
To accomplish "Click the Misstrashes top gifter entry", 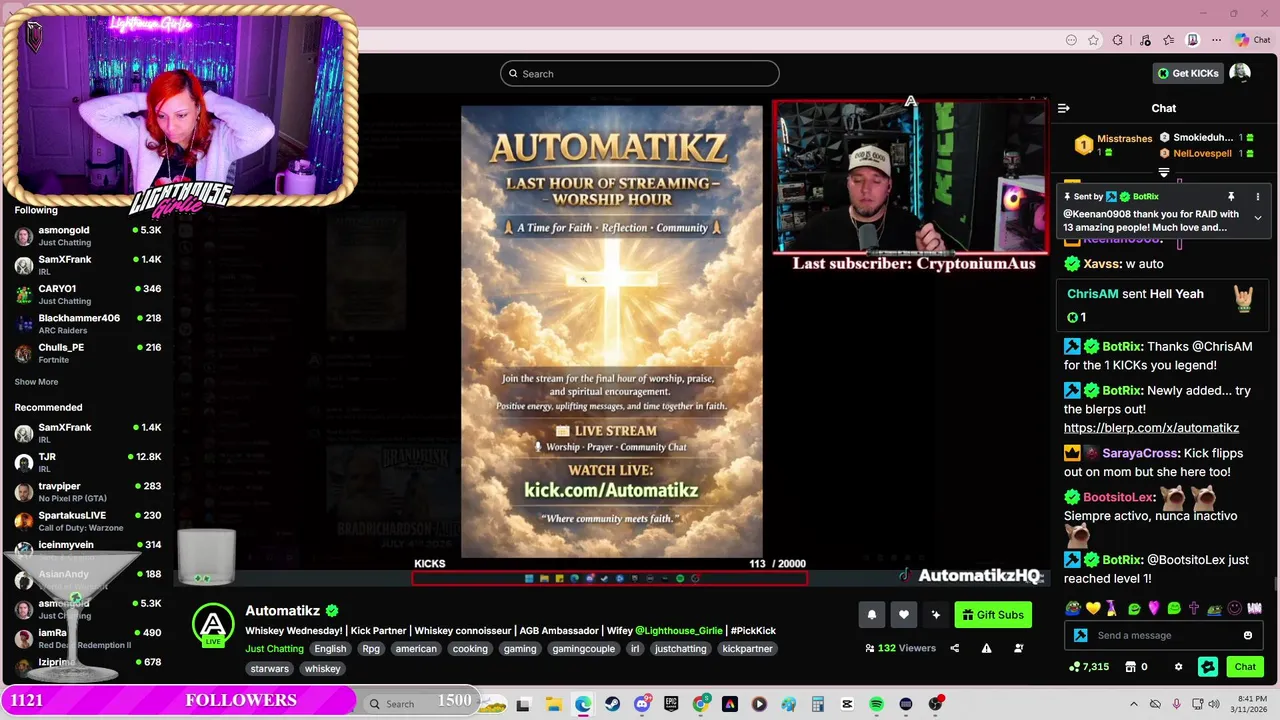I will (x=1113, y=145).
